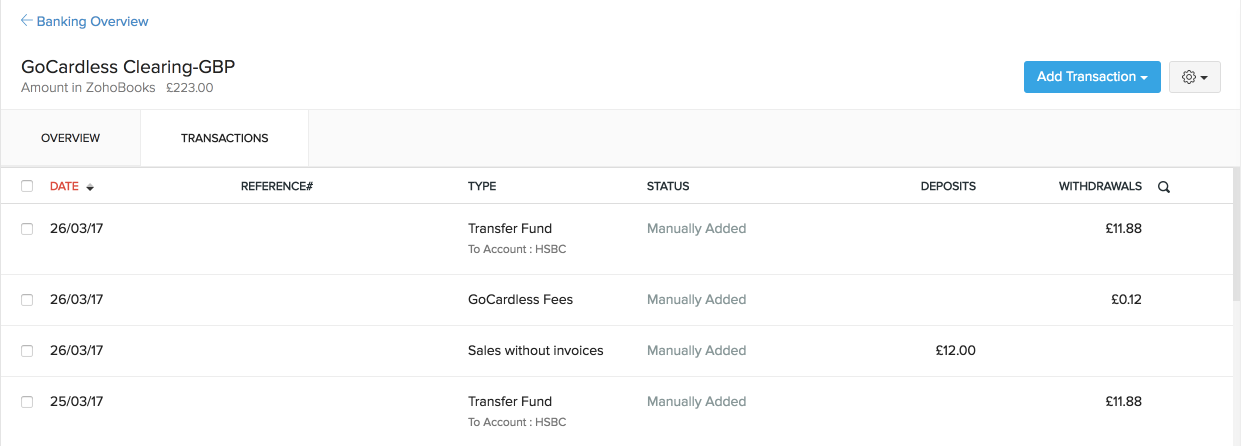
Task: Open the Sales without invoices transaction
Action: [536, 351]
